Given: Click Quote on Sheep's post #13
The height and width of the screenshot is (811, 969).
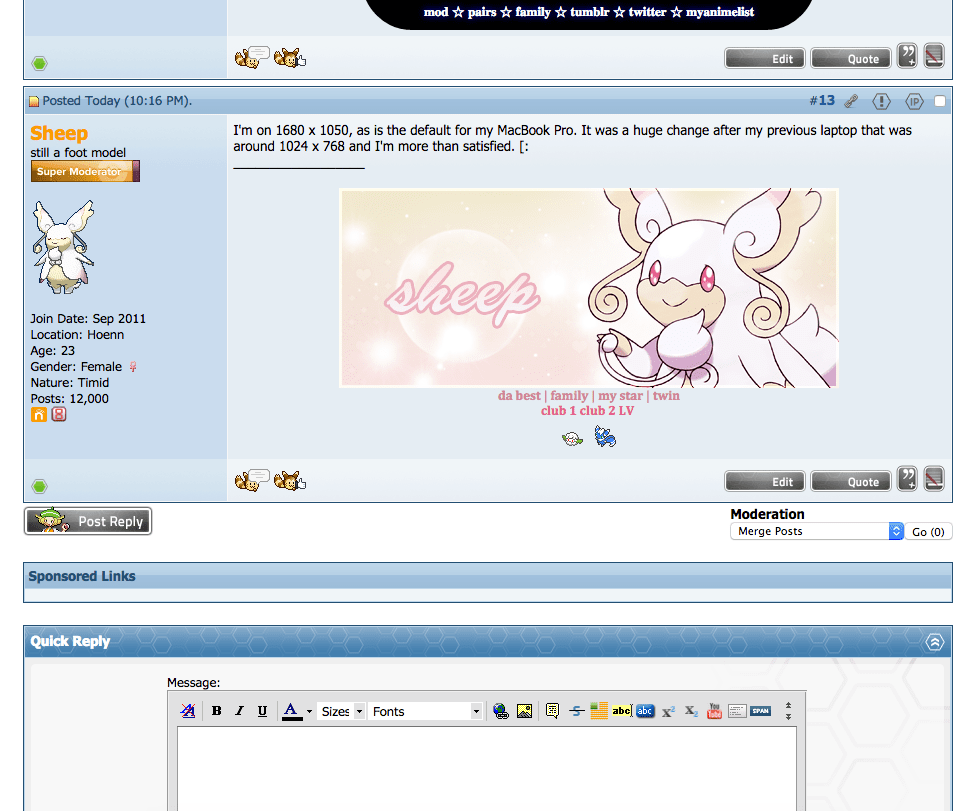Looking at the screenshot, I should [851, 481].
